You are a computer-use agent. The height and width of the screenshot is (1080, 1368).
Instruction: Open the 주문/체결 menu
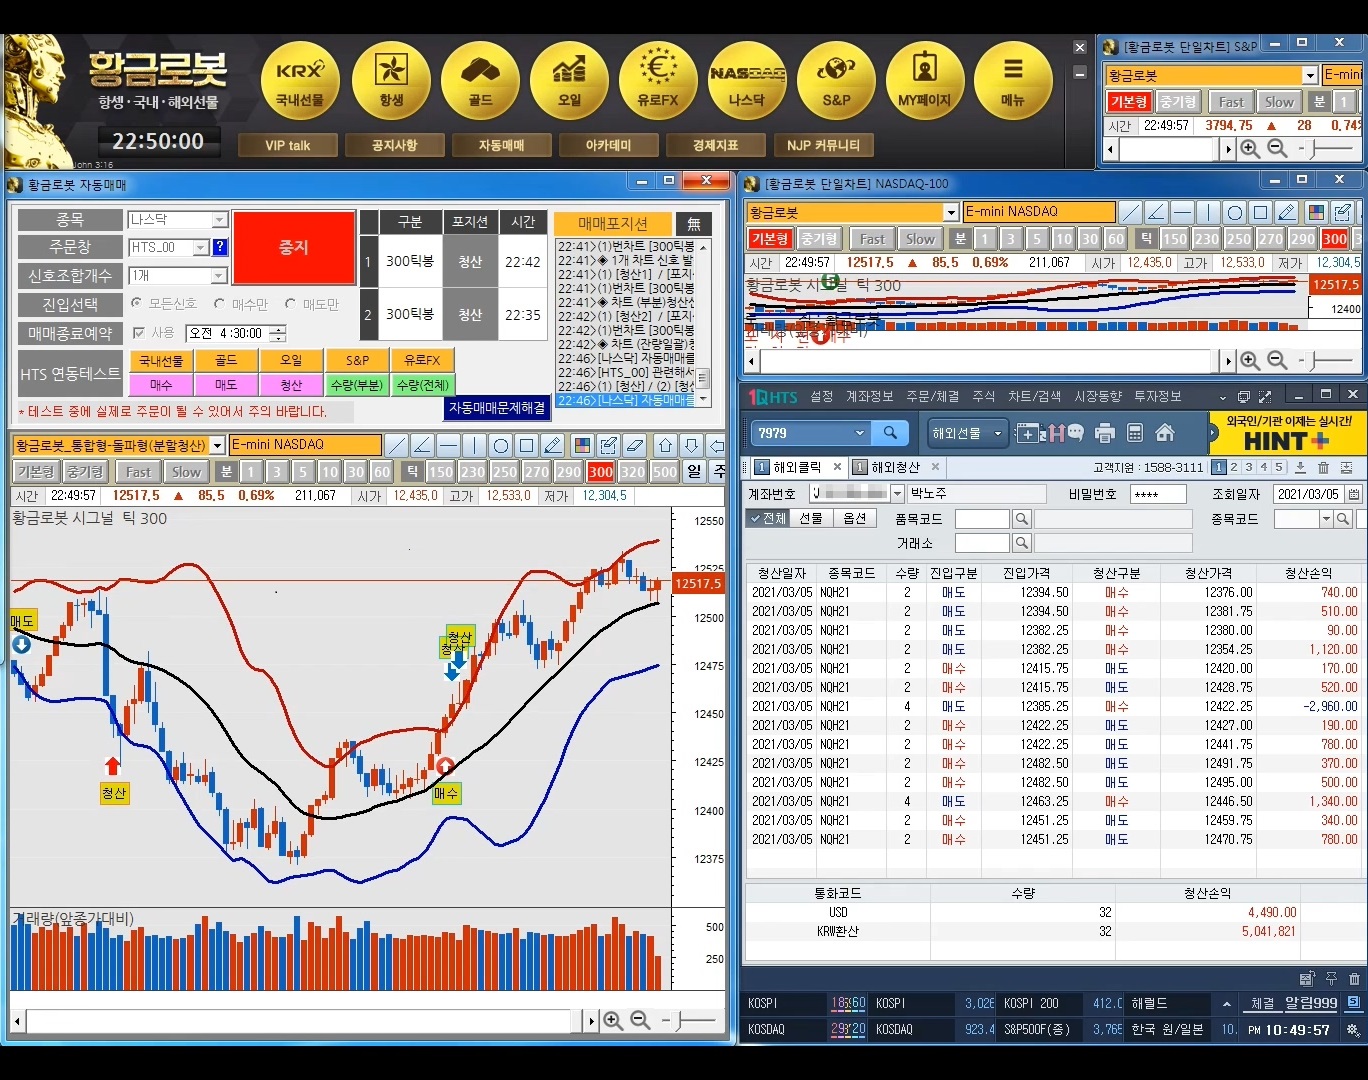(932, 397)
